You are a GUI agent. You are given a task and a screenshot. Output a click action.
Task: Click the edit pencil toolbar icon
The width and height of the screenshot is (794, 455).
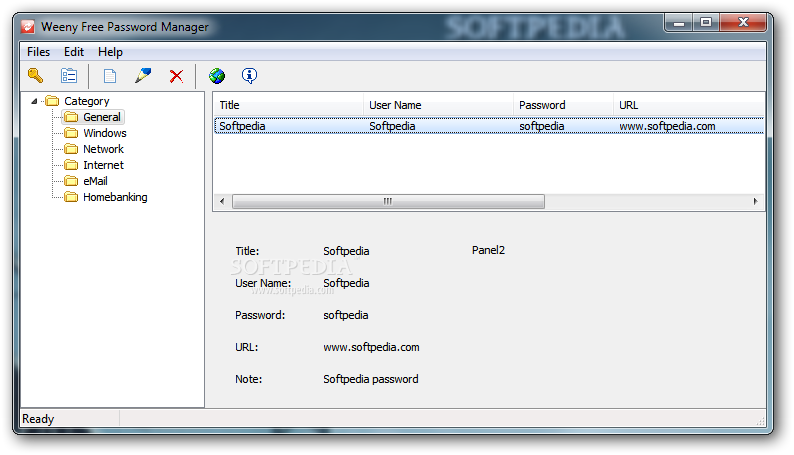[143, 75]
